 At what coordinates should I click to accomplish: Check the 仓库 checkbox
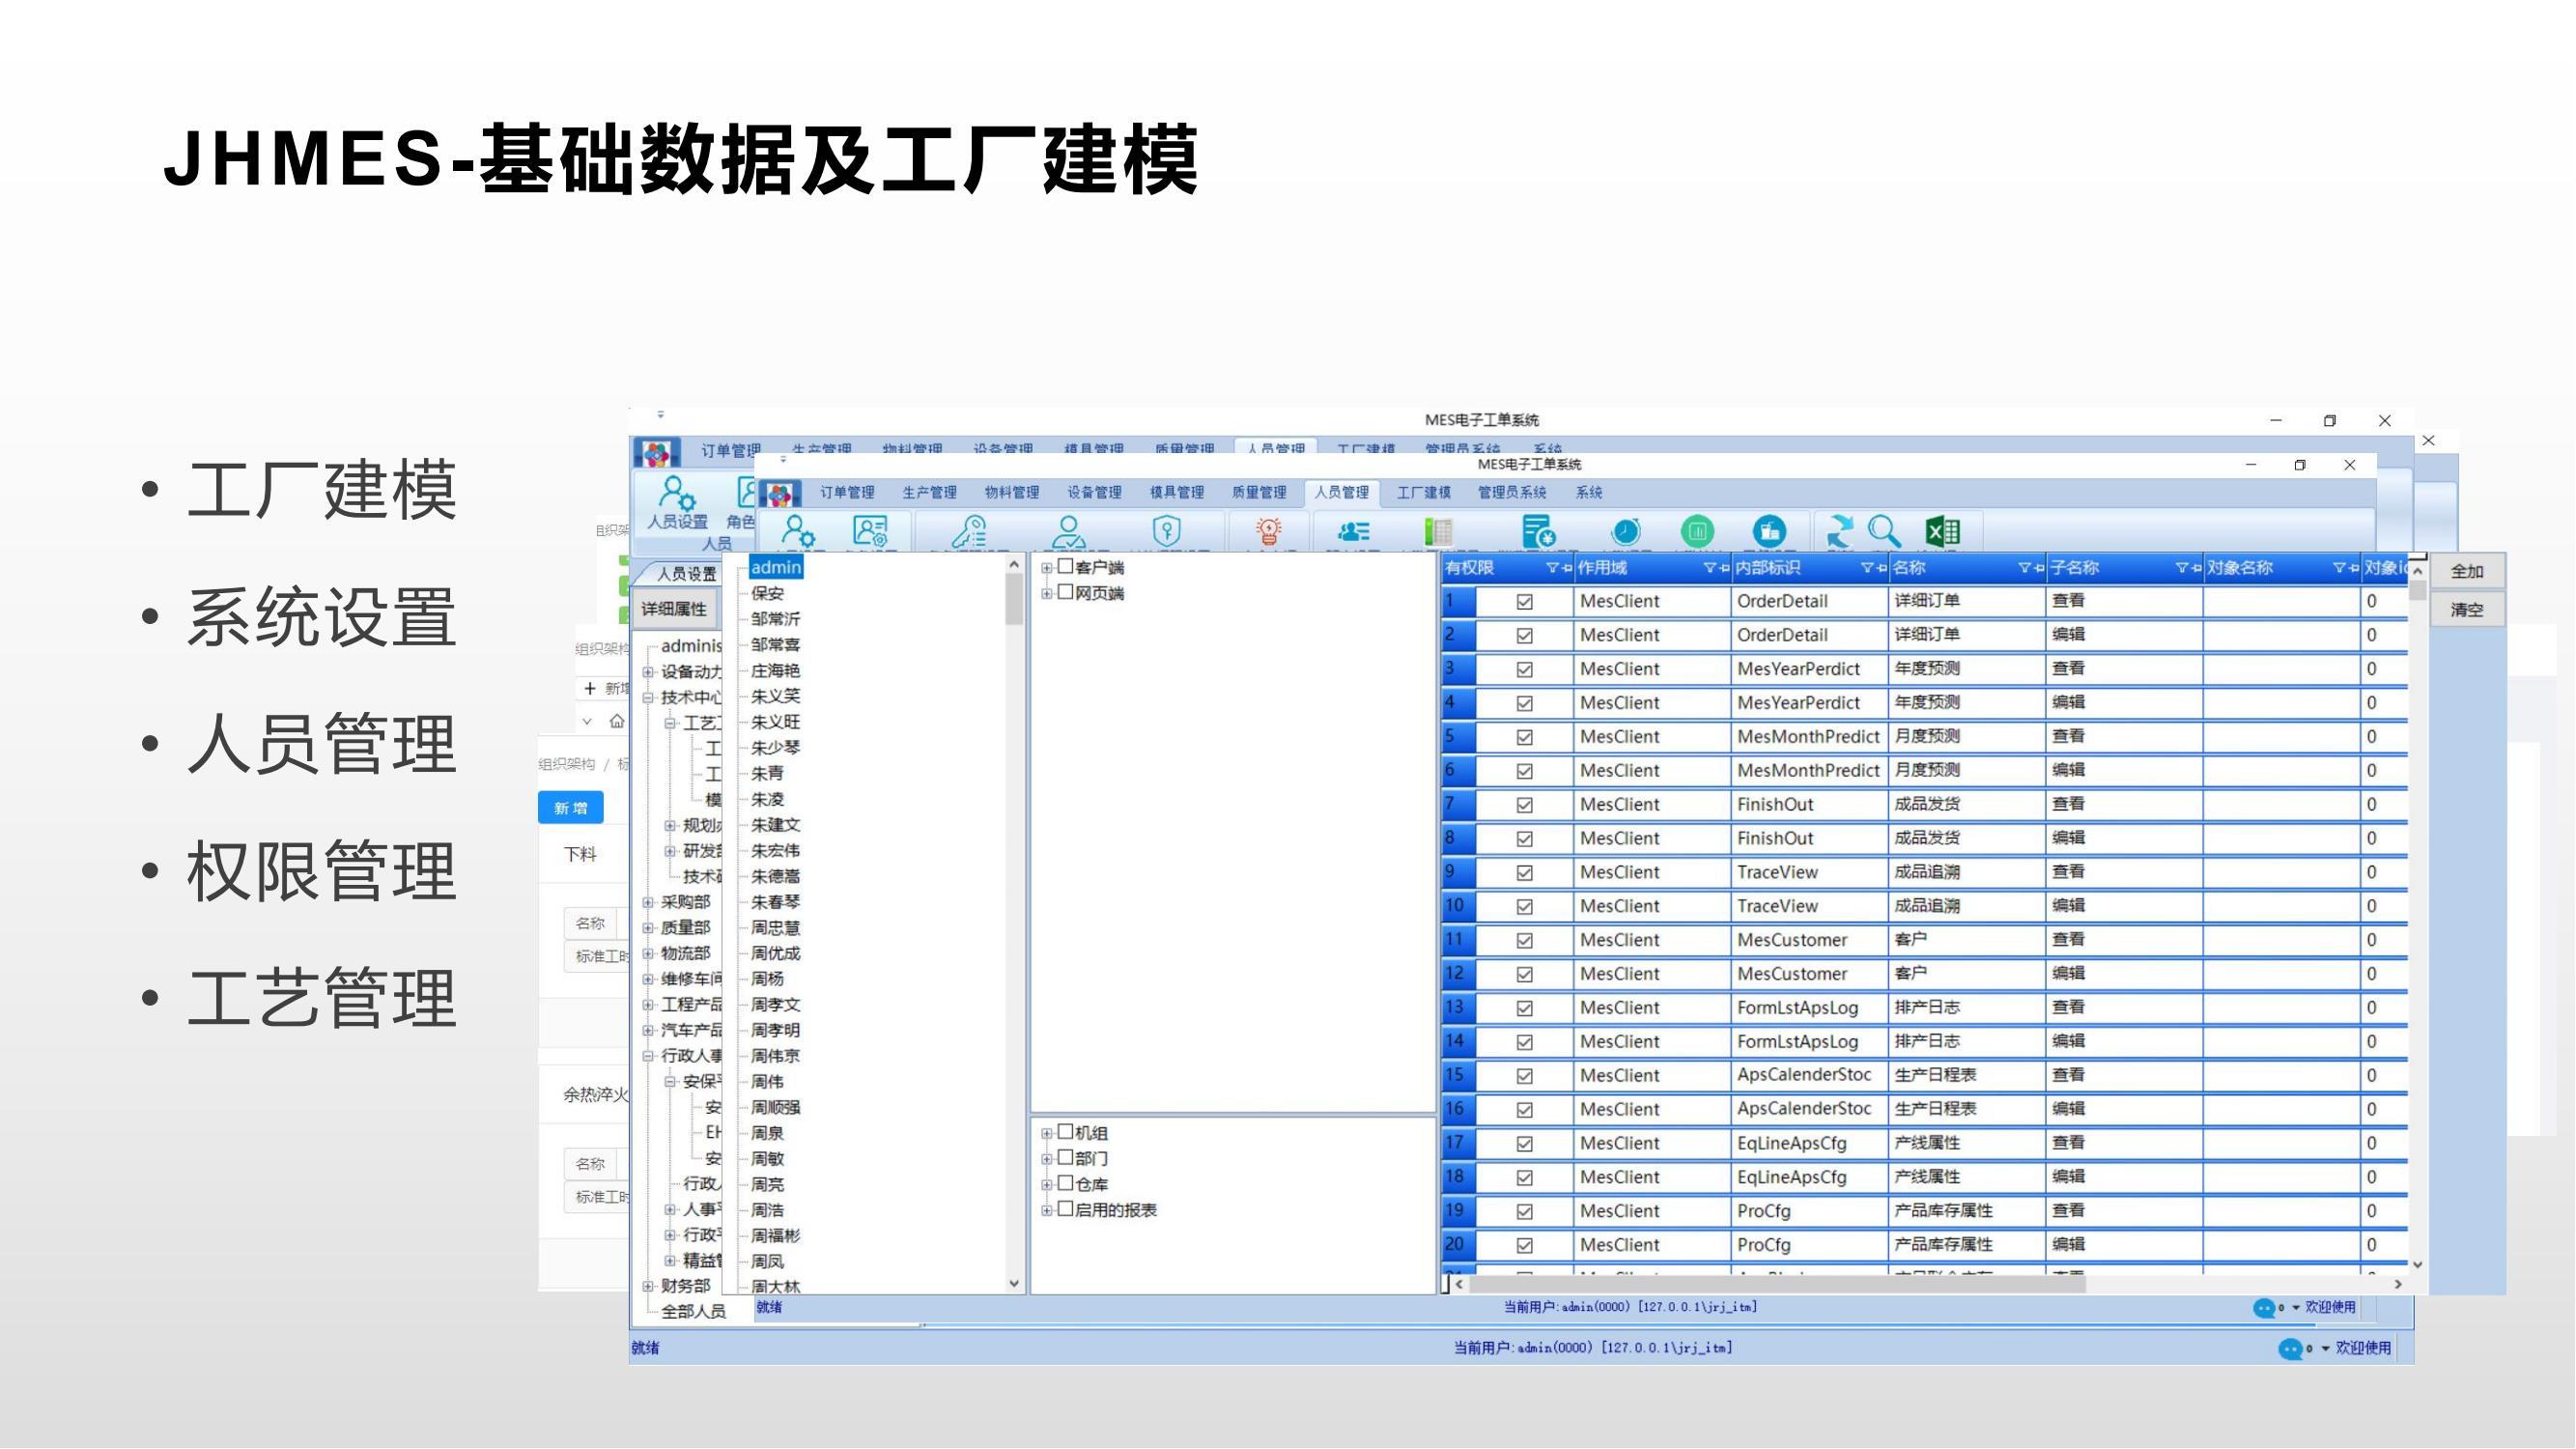1066,1184
